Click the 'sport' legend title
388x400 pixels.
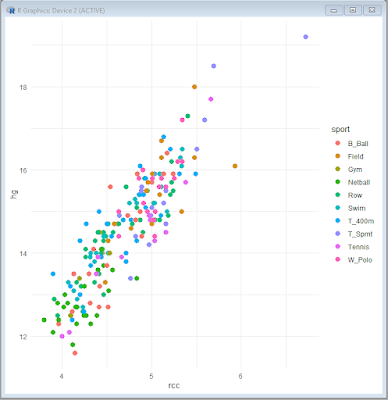[340, 129]
